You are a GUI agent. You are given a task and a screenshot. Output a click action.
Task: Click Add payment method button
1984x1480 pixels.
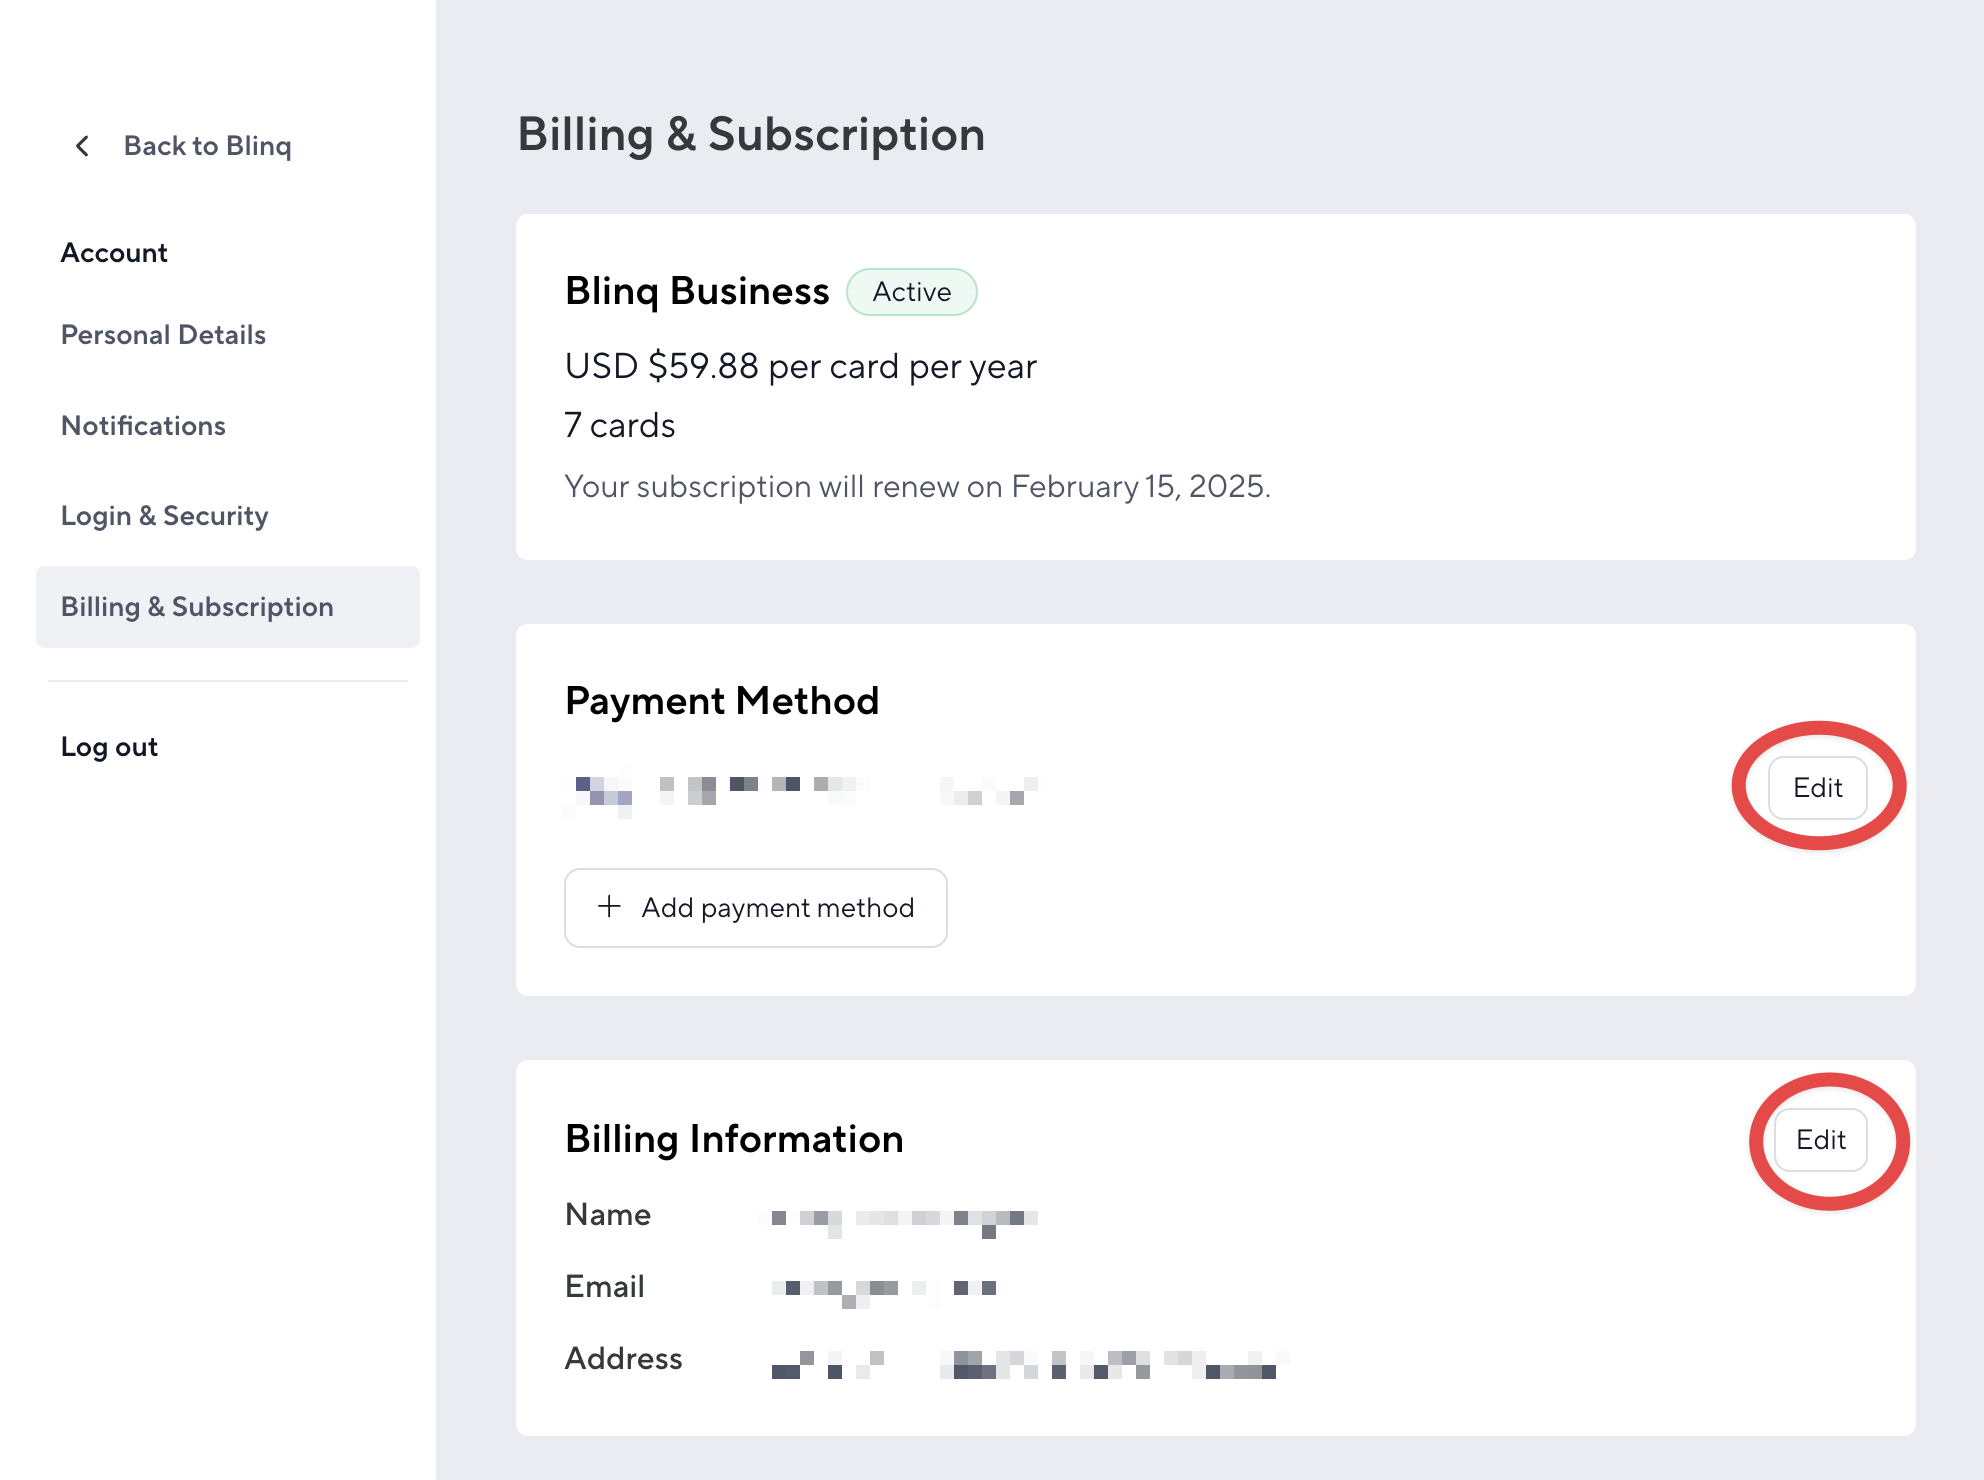(755, 908)
